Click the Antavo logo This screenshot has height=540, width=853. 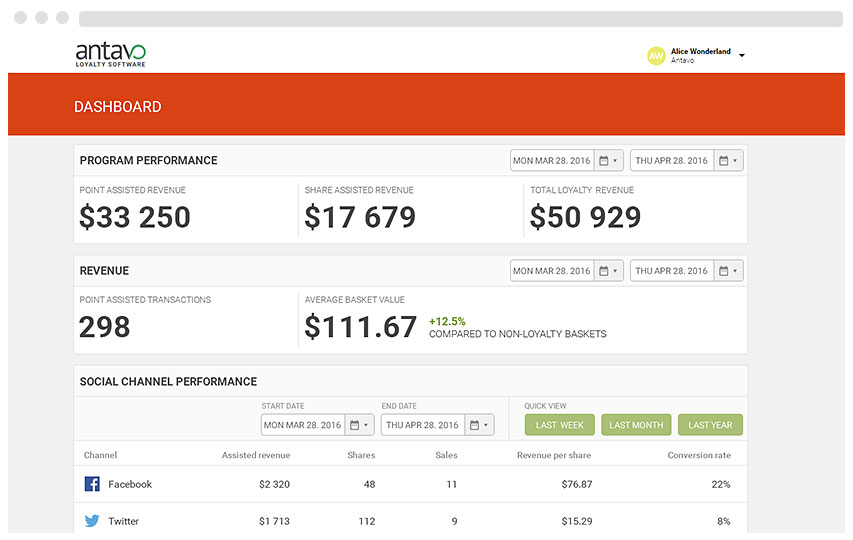(111, 54)
